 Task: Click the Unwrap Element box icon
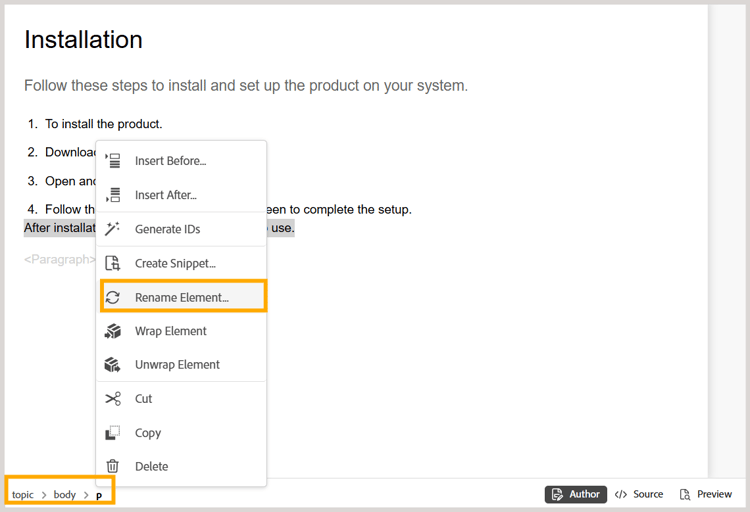pos(113,365)
